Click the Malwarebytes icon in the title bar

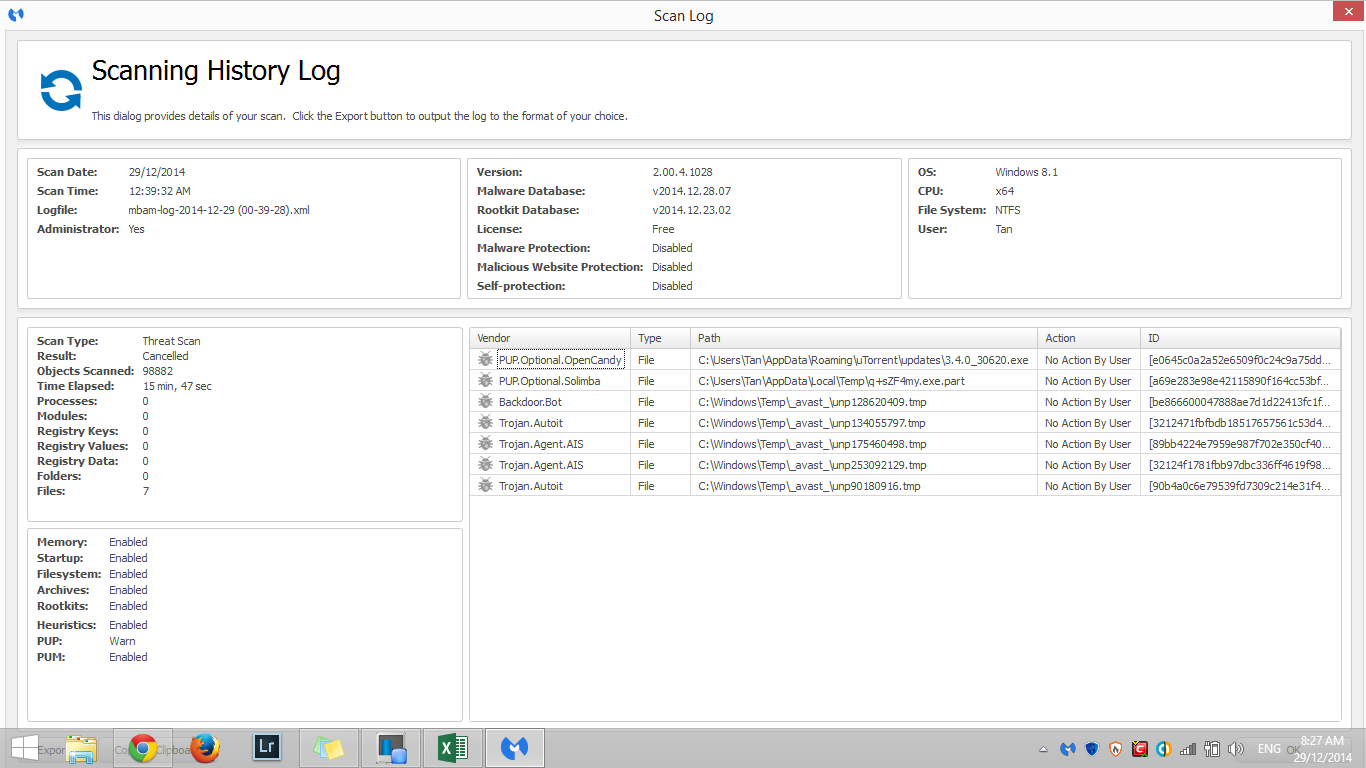click(x=15, y=15)
